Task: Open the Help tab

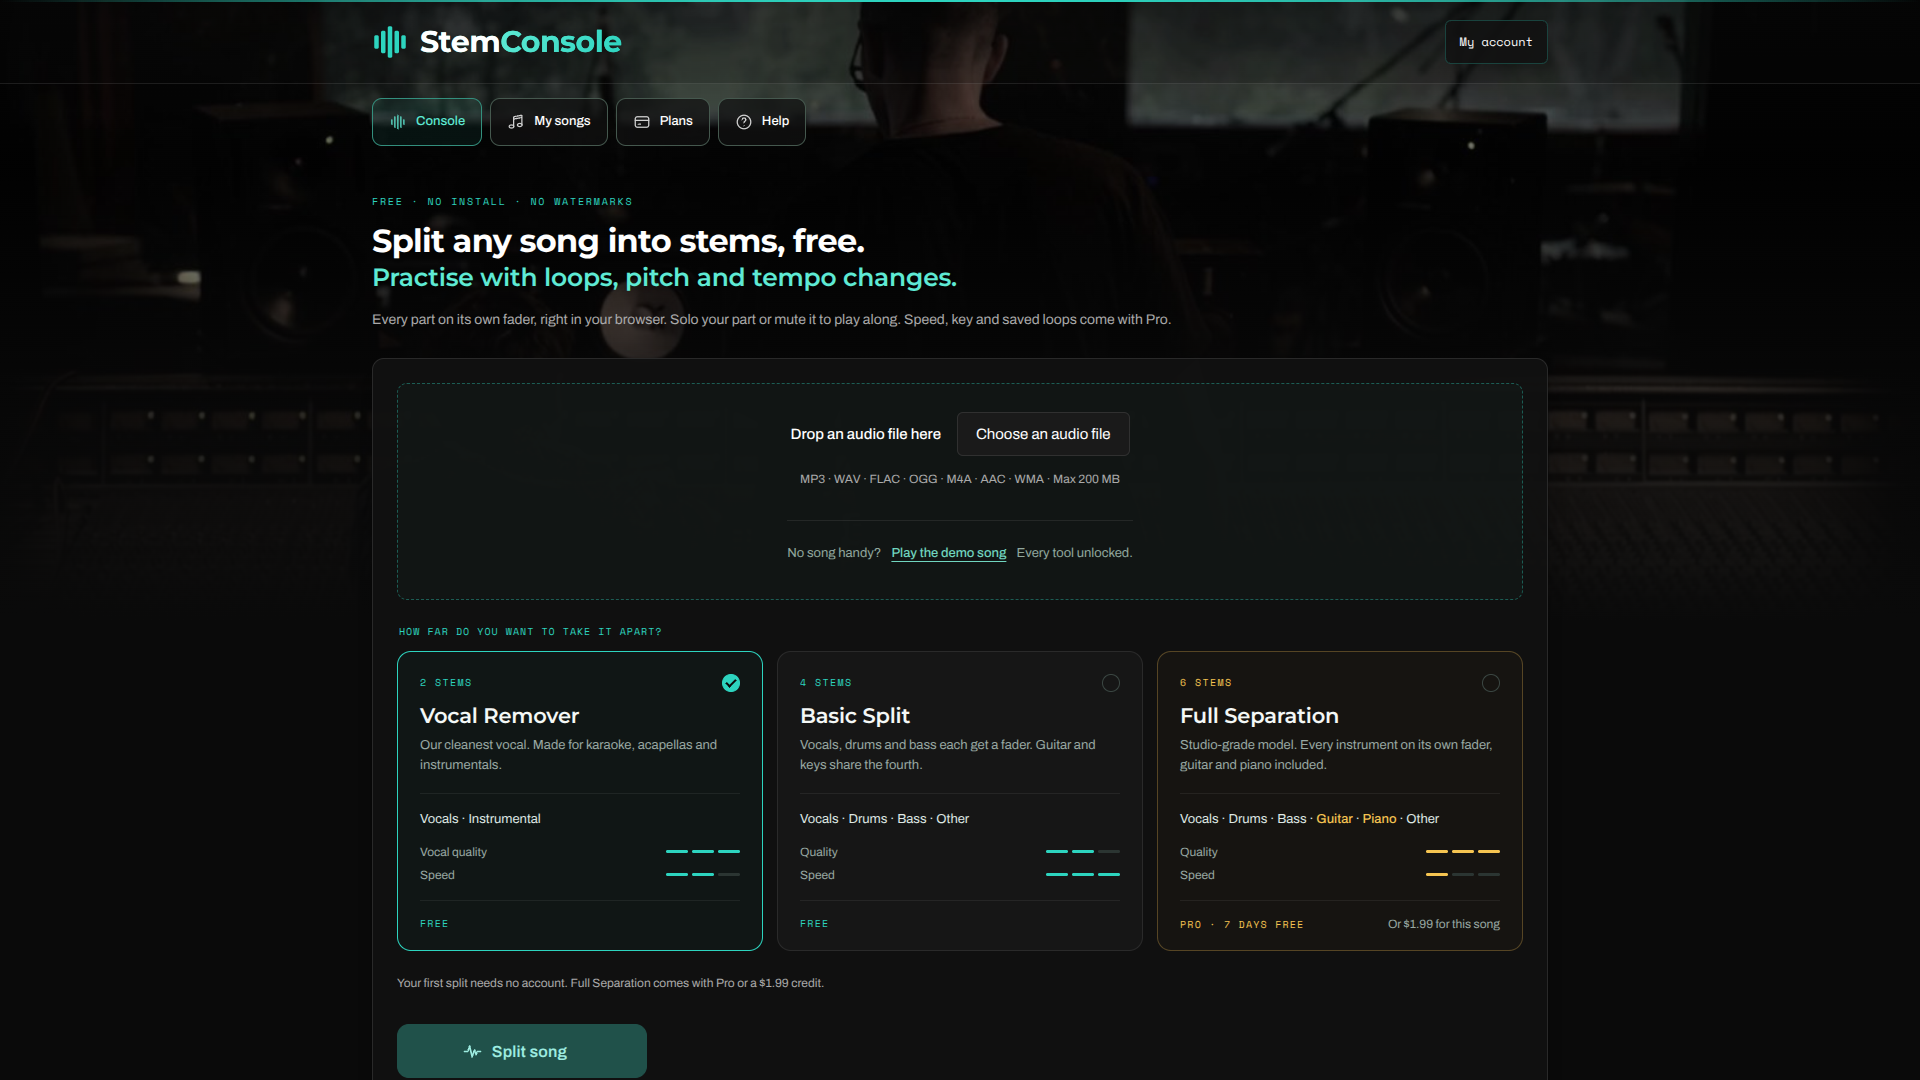Action: (762, 122)
